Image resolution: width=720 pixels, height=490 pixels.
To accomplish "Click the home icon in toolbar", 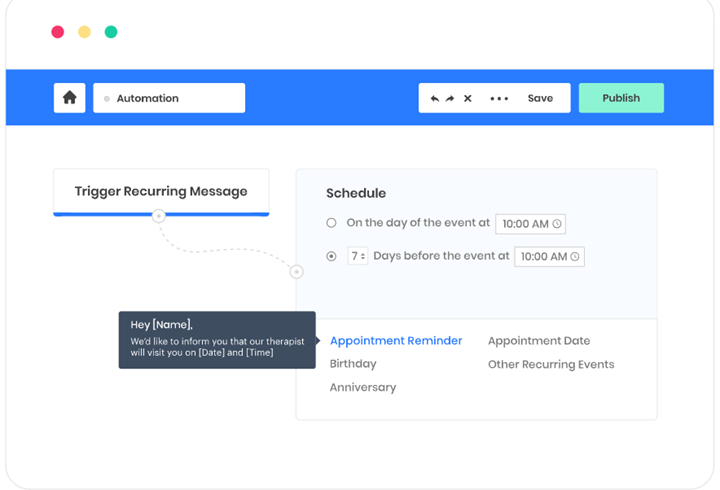I will [69, 98].
